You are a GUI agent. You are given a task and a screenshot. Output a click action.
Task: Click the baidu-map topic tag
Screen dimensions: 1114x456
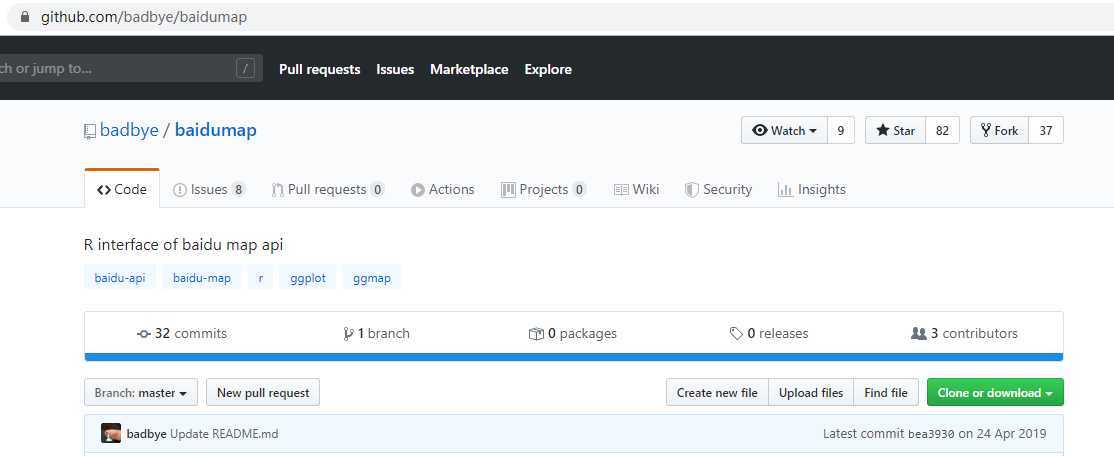(202, 278)
